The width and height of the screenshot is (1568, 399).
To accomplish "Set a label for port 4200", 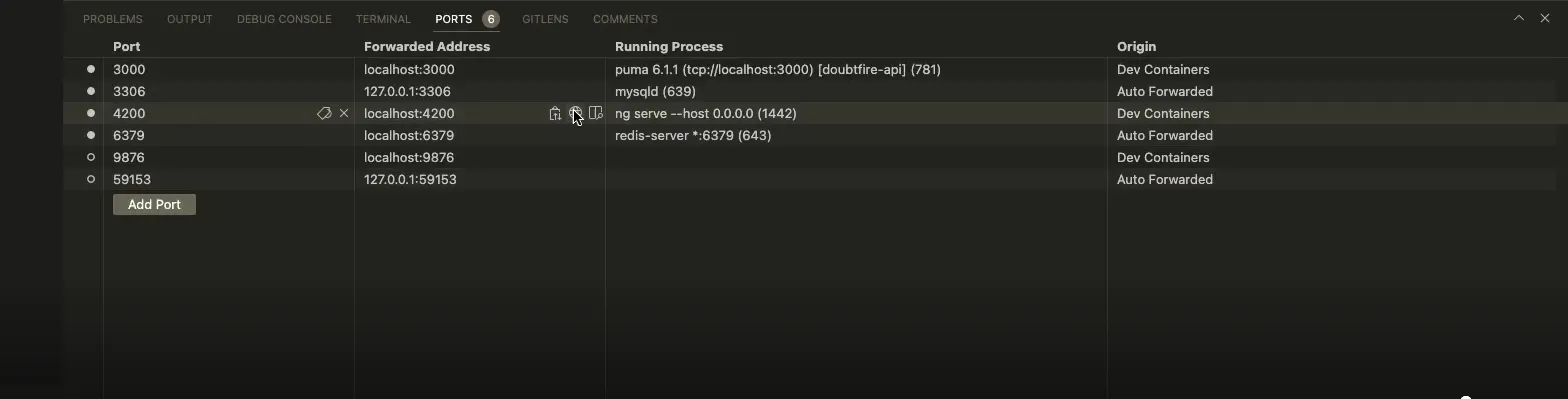I will [x=324, y=113].
